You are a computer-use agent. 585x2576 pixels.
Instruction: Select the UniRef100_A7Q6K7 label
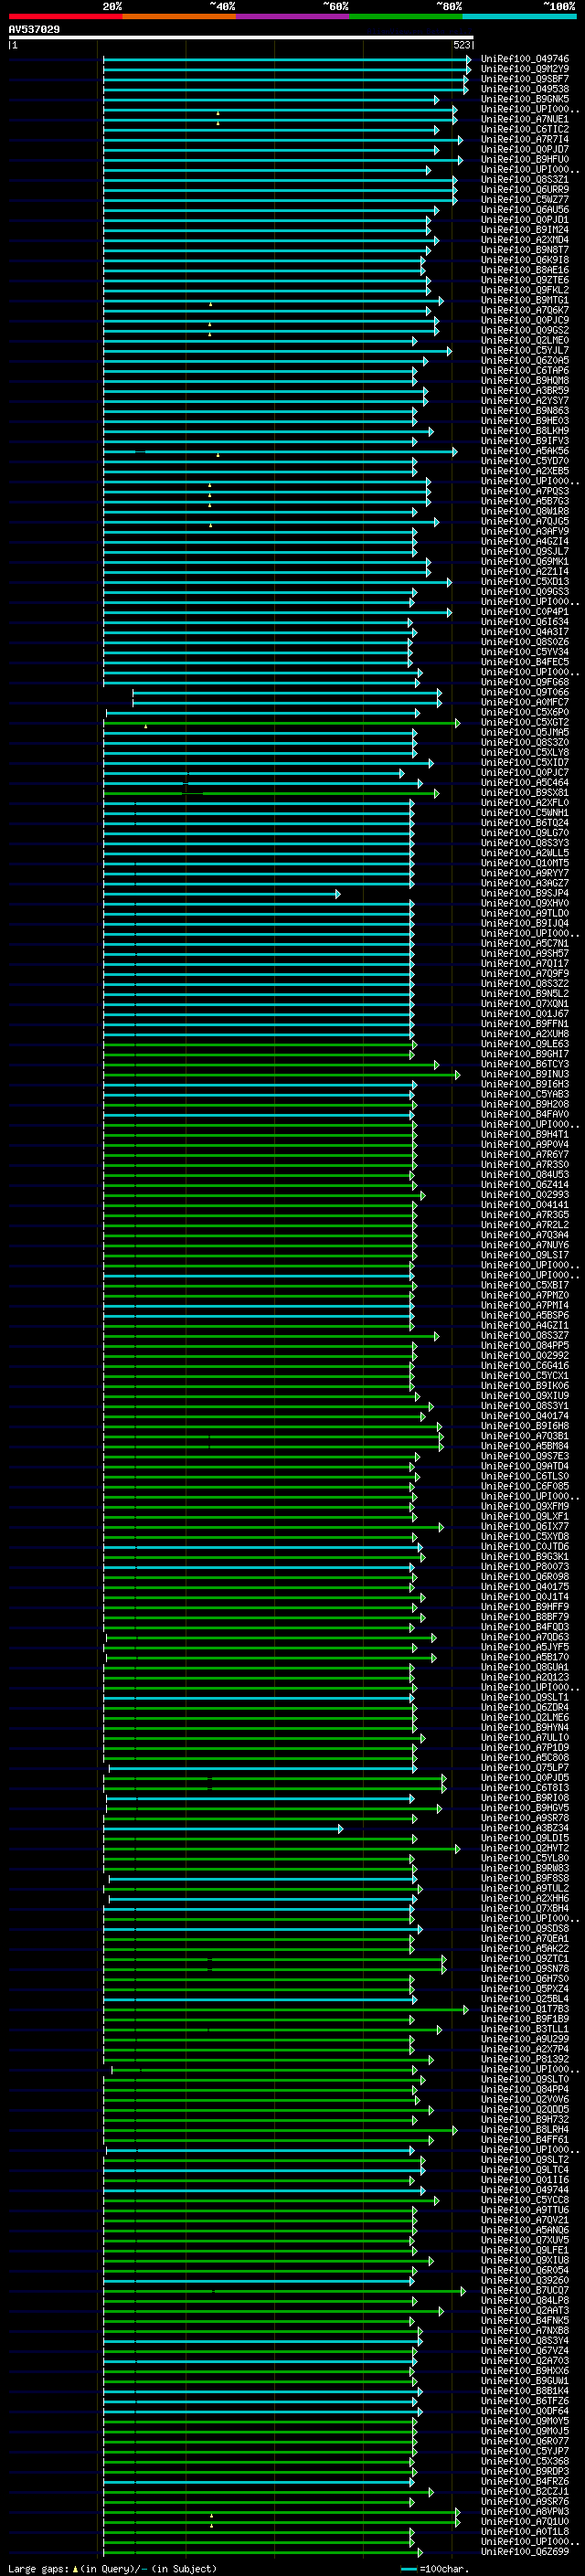pos(525,310)
